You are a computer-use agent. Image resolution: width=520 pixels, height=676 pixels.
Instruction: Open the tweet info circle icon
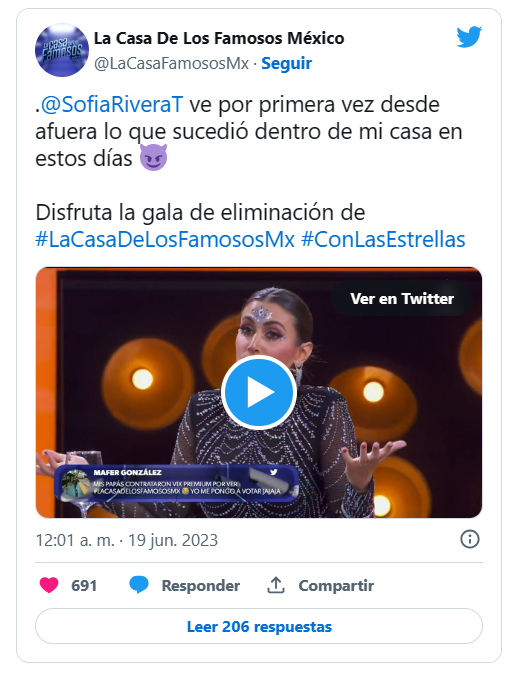pyautogui.click(x=470, y=539)
